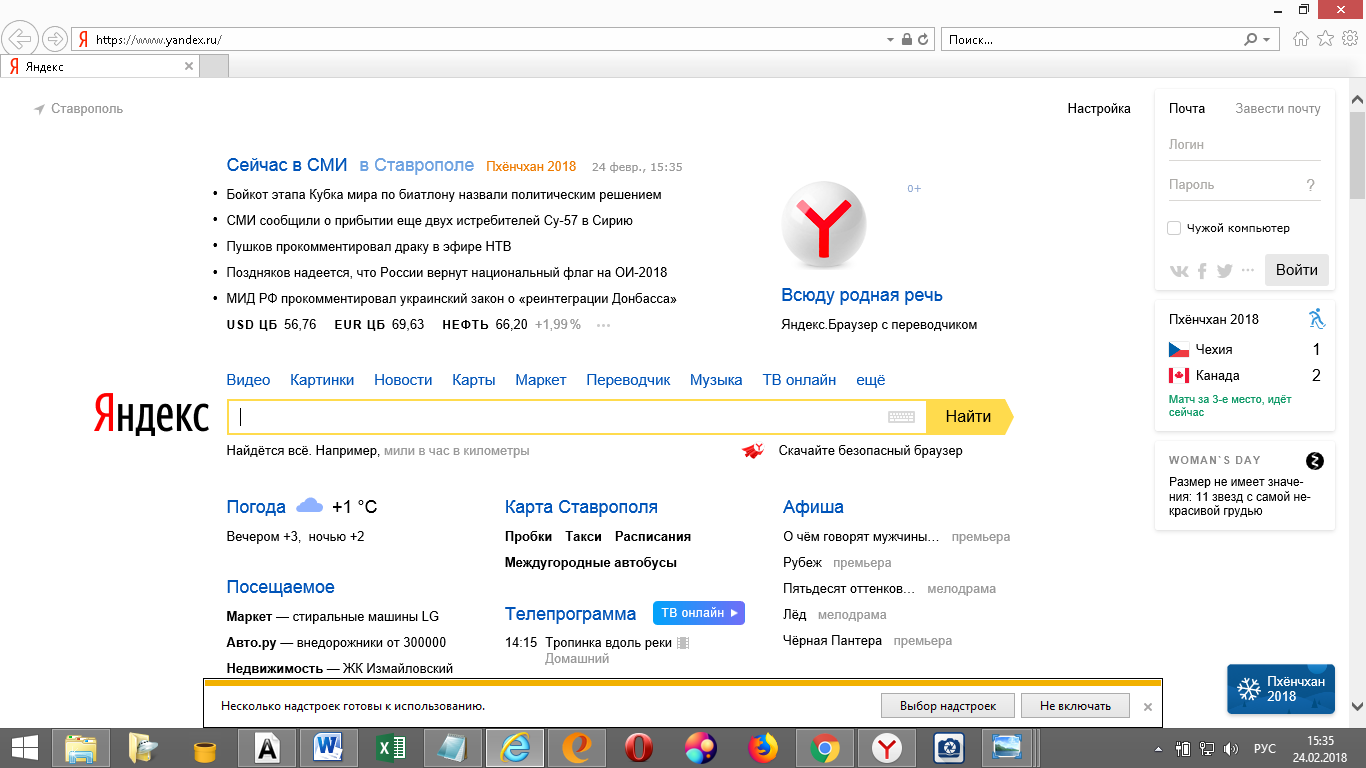The image size is (1366, 768).
Task: Open the Windows Start menu
Action: point(24,748)
